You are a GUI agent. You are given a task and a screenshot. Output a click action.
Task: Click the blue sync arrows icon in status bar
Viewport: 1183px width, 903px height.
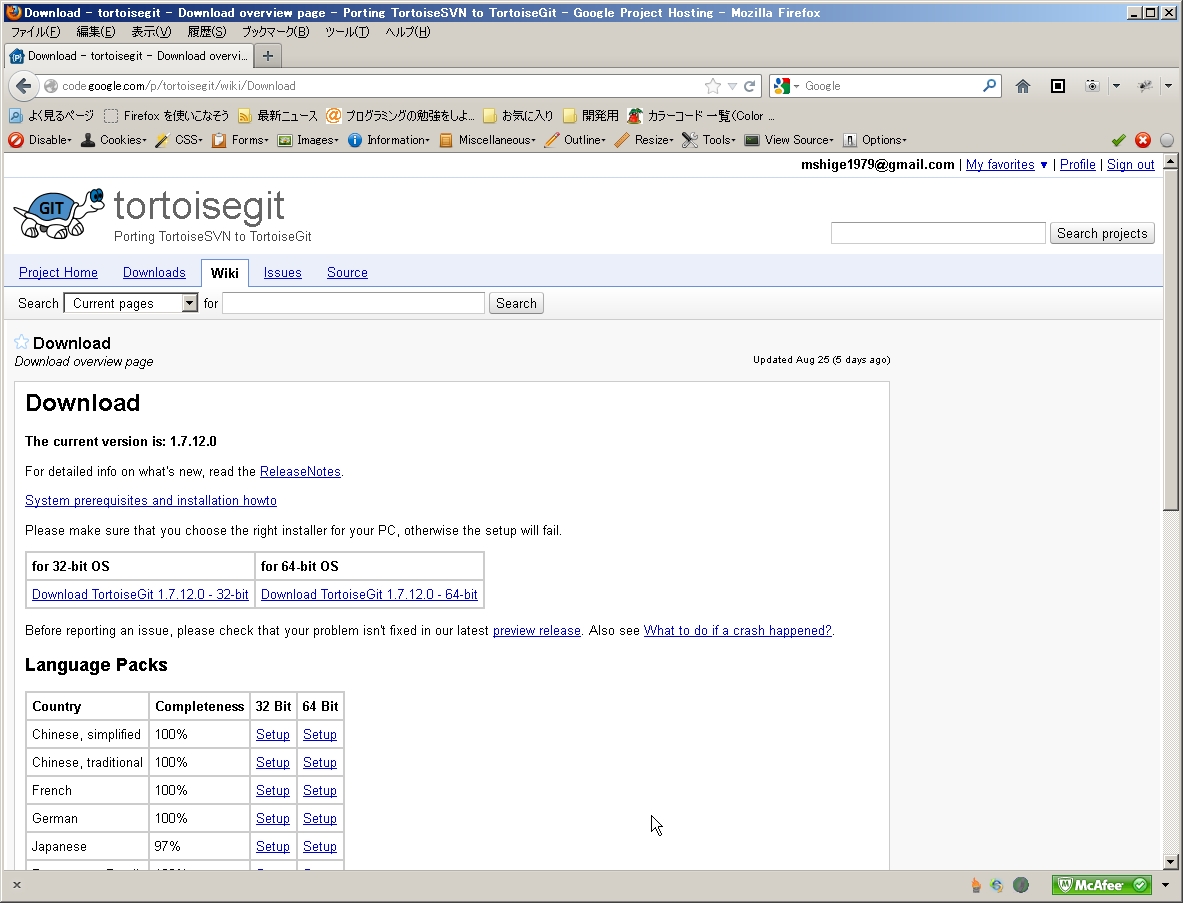[x=997, y=885]
